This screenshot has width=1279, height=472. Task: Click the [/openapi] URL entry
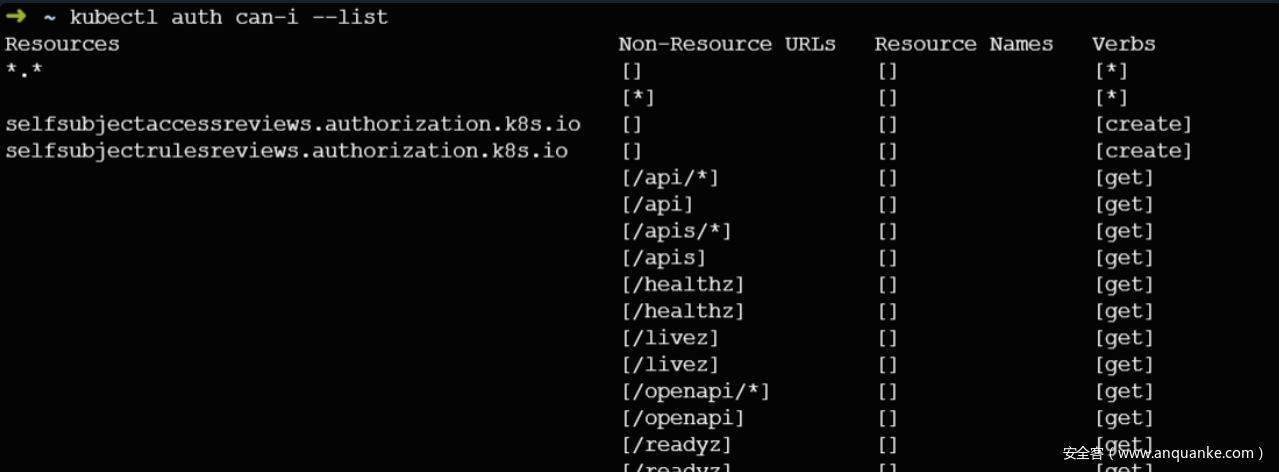pos(682,418)
